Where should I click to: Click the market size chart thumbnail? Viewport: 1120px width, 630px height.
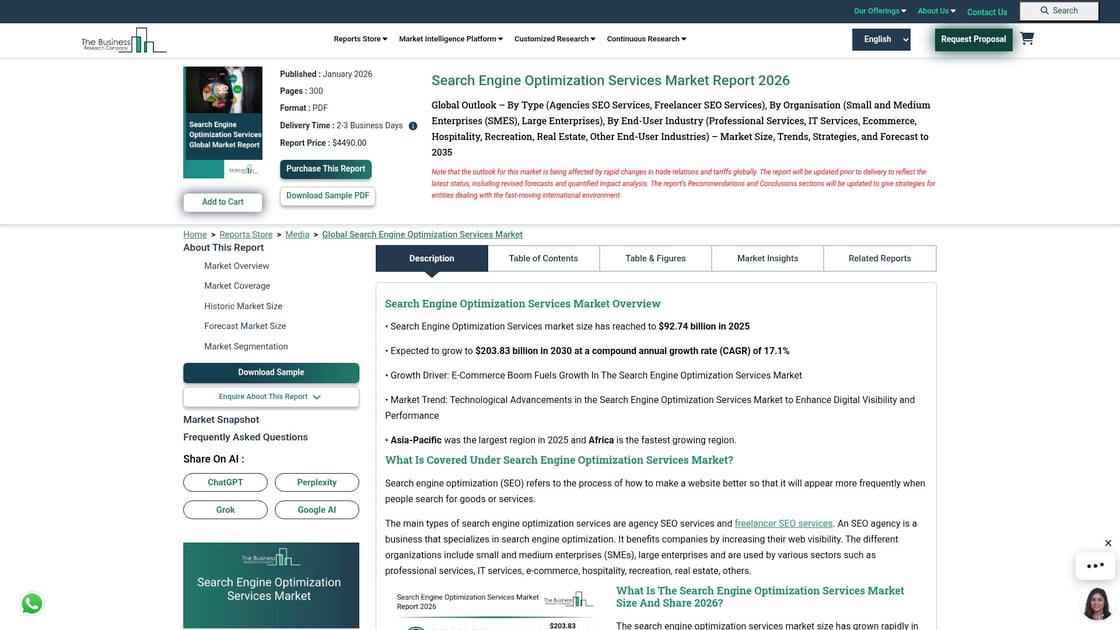(x=495, y=609)
